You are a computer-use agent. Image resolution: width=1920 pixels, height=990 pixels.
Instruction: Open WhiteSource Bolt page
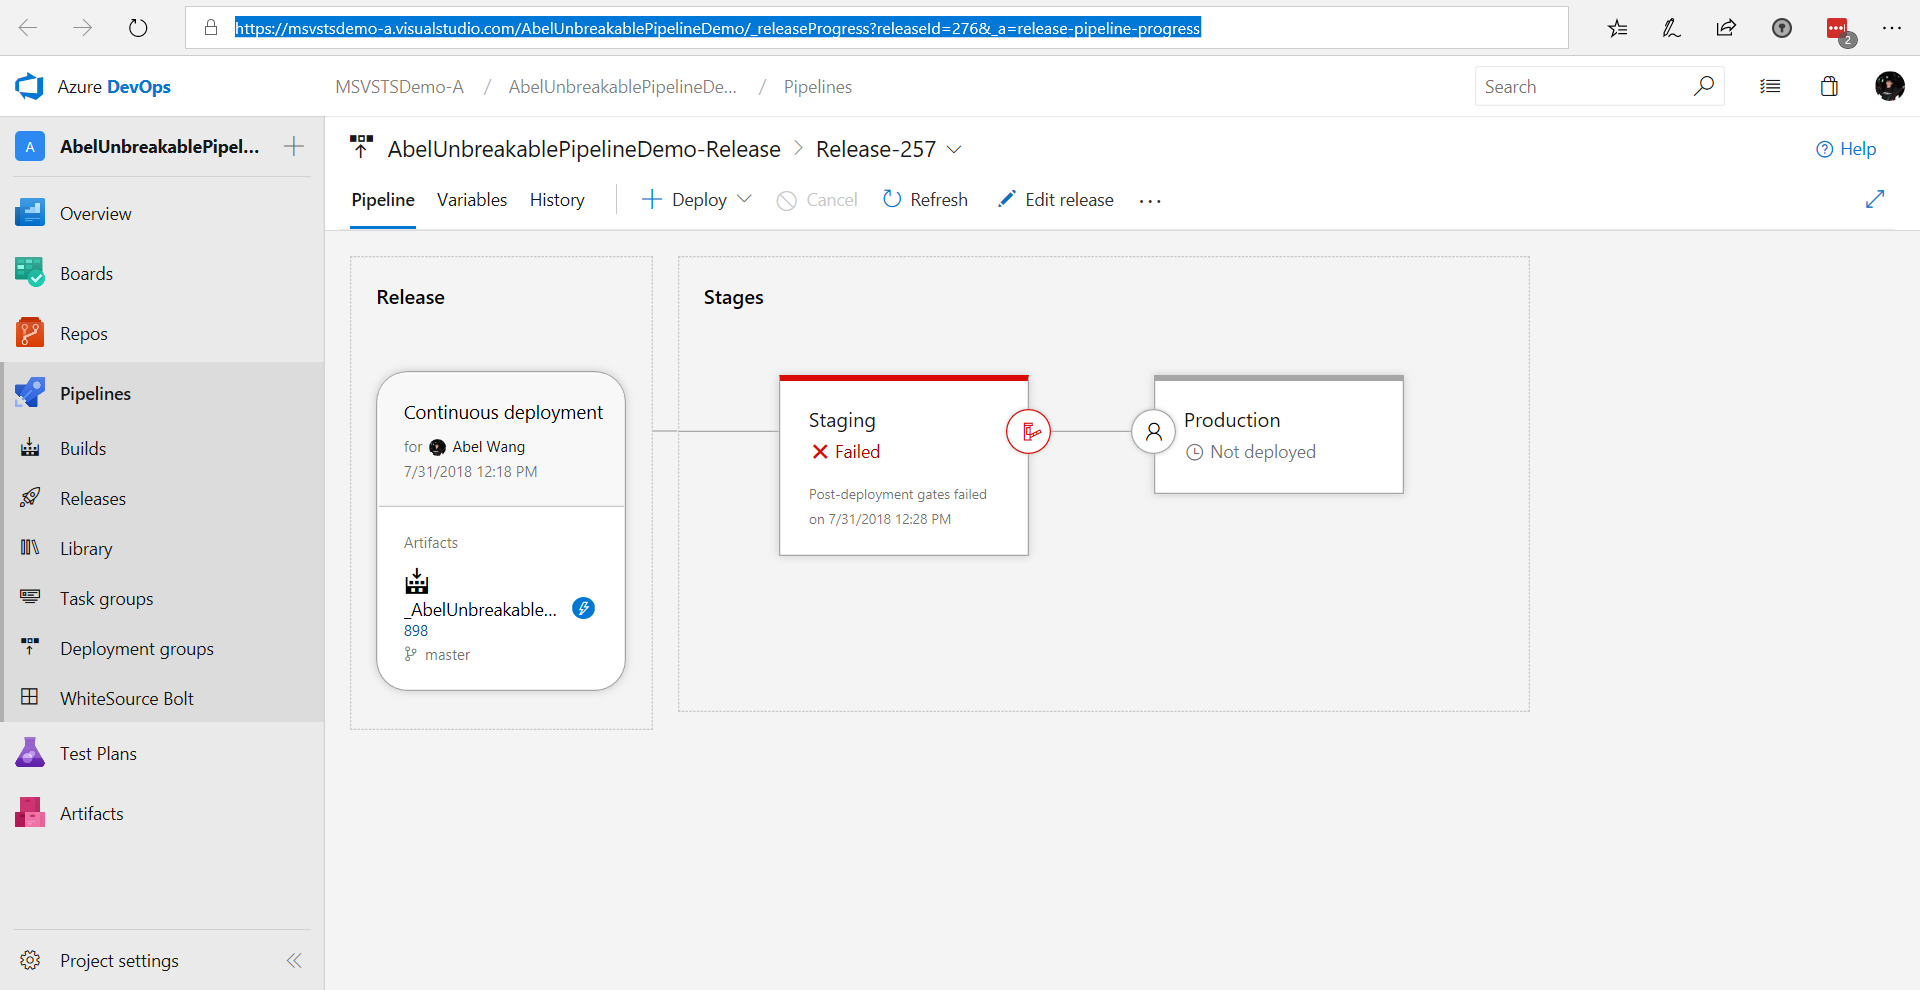coord(127,699)
